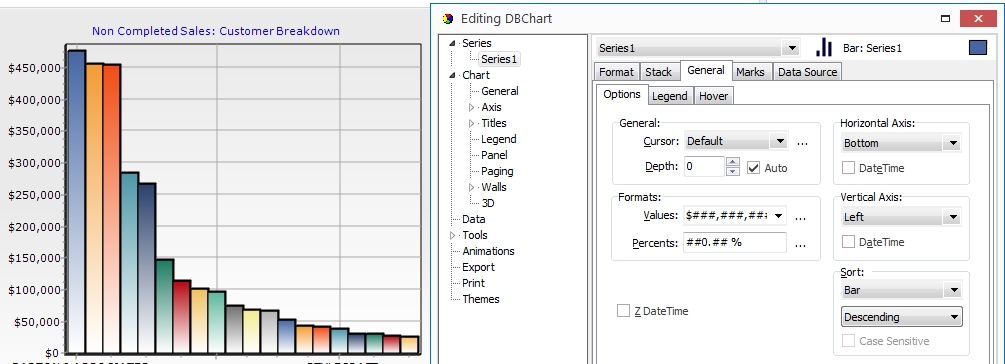Open the Series1 color swatch
Screen dimensions: 1005x364
click(x=977, y=47)
